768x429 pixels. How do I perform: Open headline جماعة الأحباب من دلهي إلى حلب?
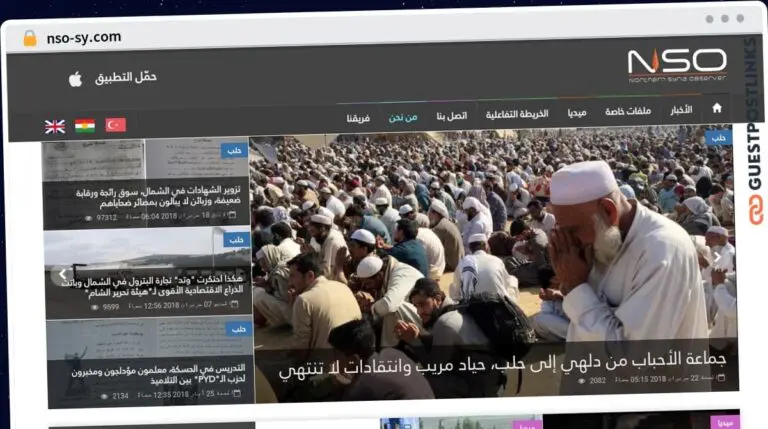point(502,361)
